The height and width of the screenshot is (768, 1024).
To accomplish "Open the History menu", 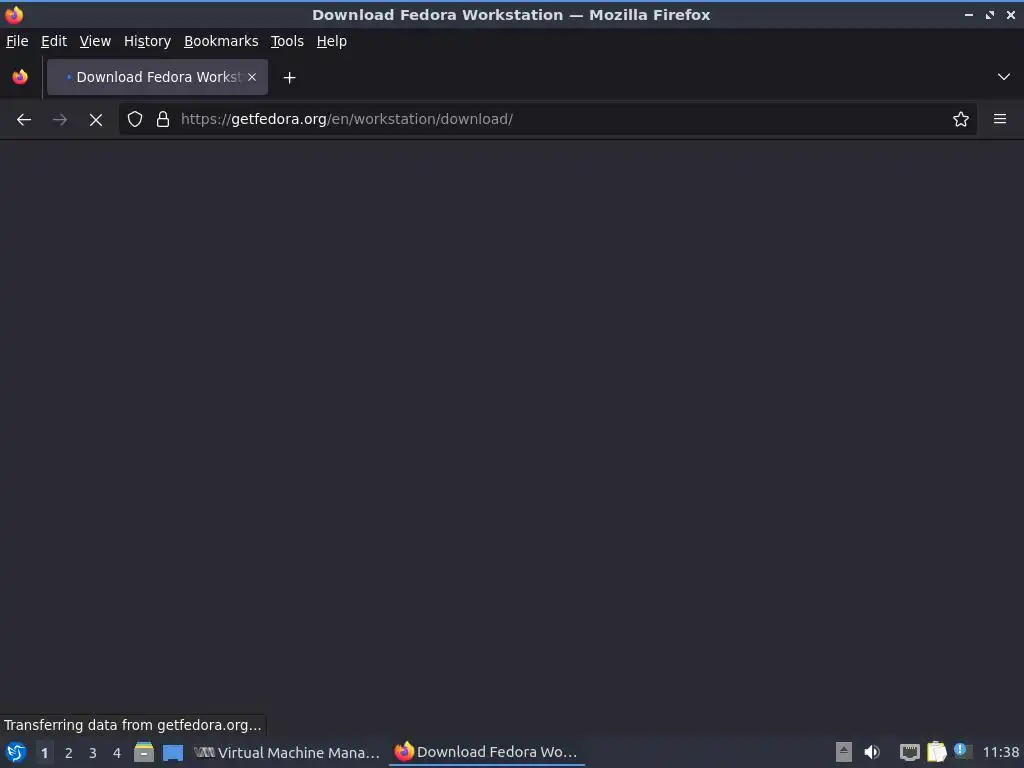I will (148, 41).
